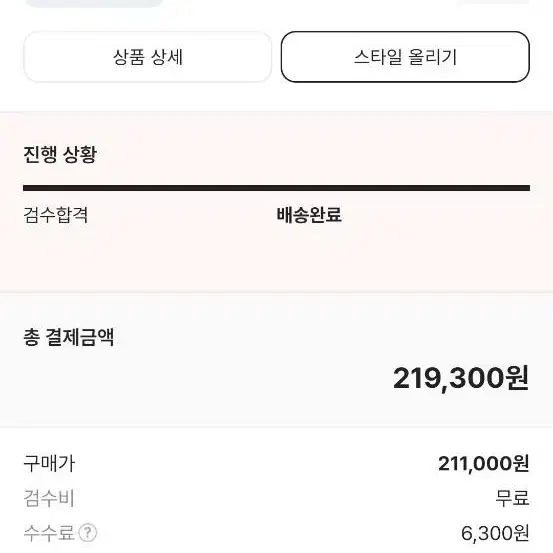
Task: Click the 무료 inspection fee value
Action: click(512, 498)
